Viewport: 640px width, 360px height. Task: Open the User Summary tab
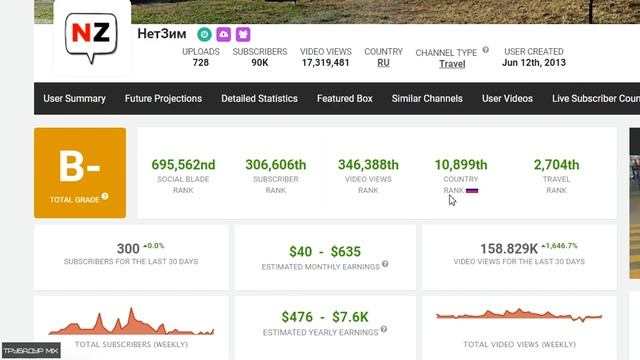point(74,98)
